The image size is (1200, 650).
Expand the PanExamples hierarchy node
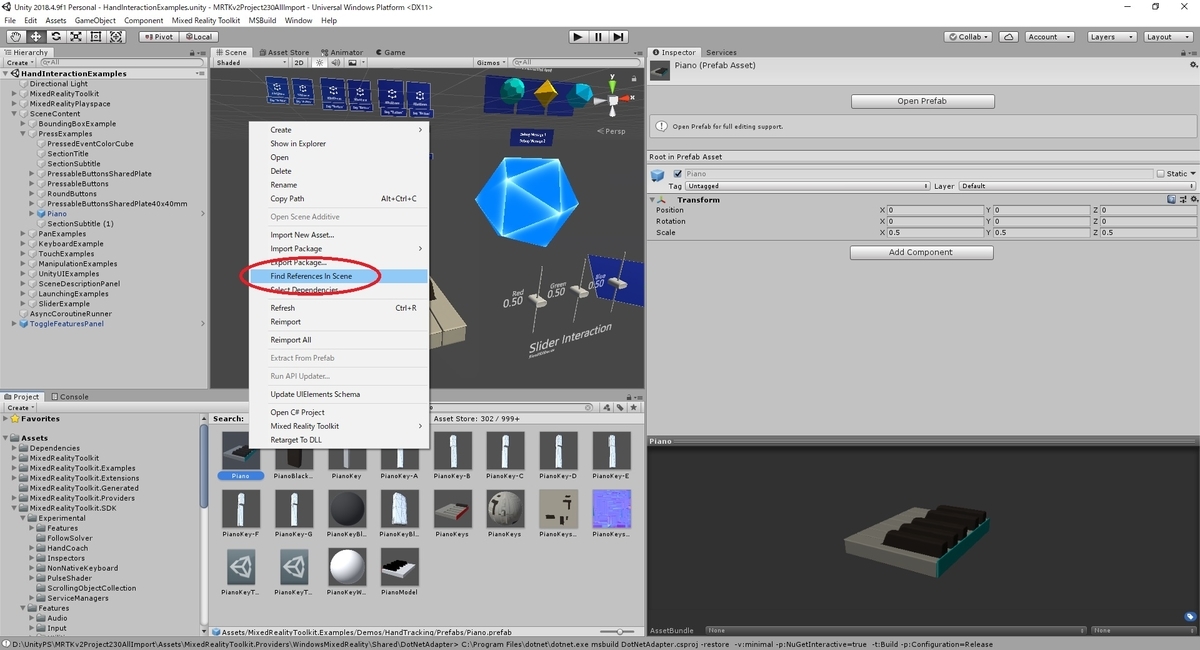pos(25,234)
